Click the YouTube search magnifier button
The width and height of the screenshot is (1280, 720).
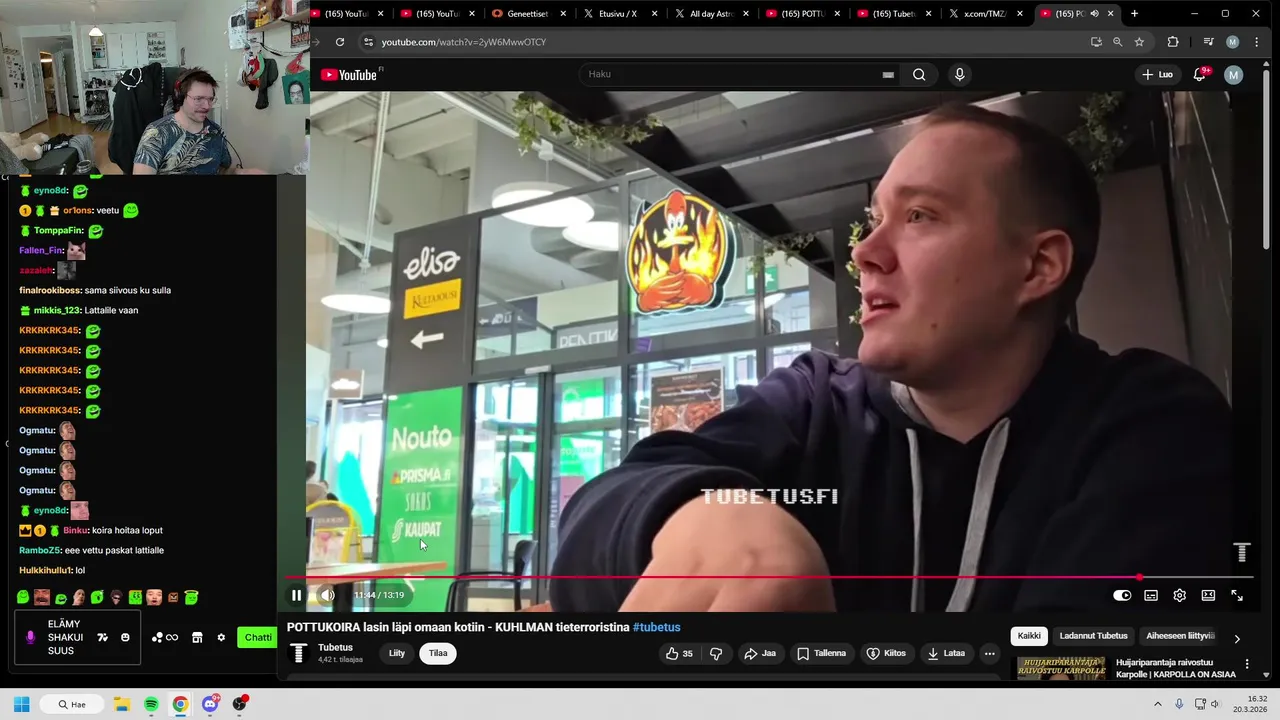click(x=919, y=74)
